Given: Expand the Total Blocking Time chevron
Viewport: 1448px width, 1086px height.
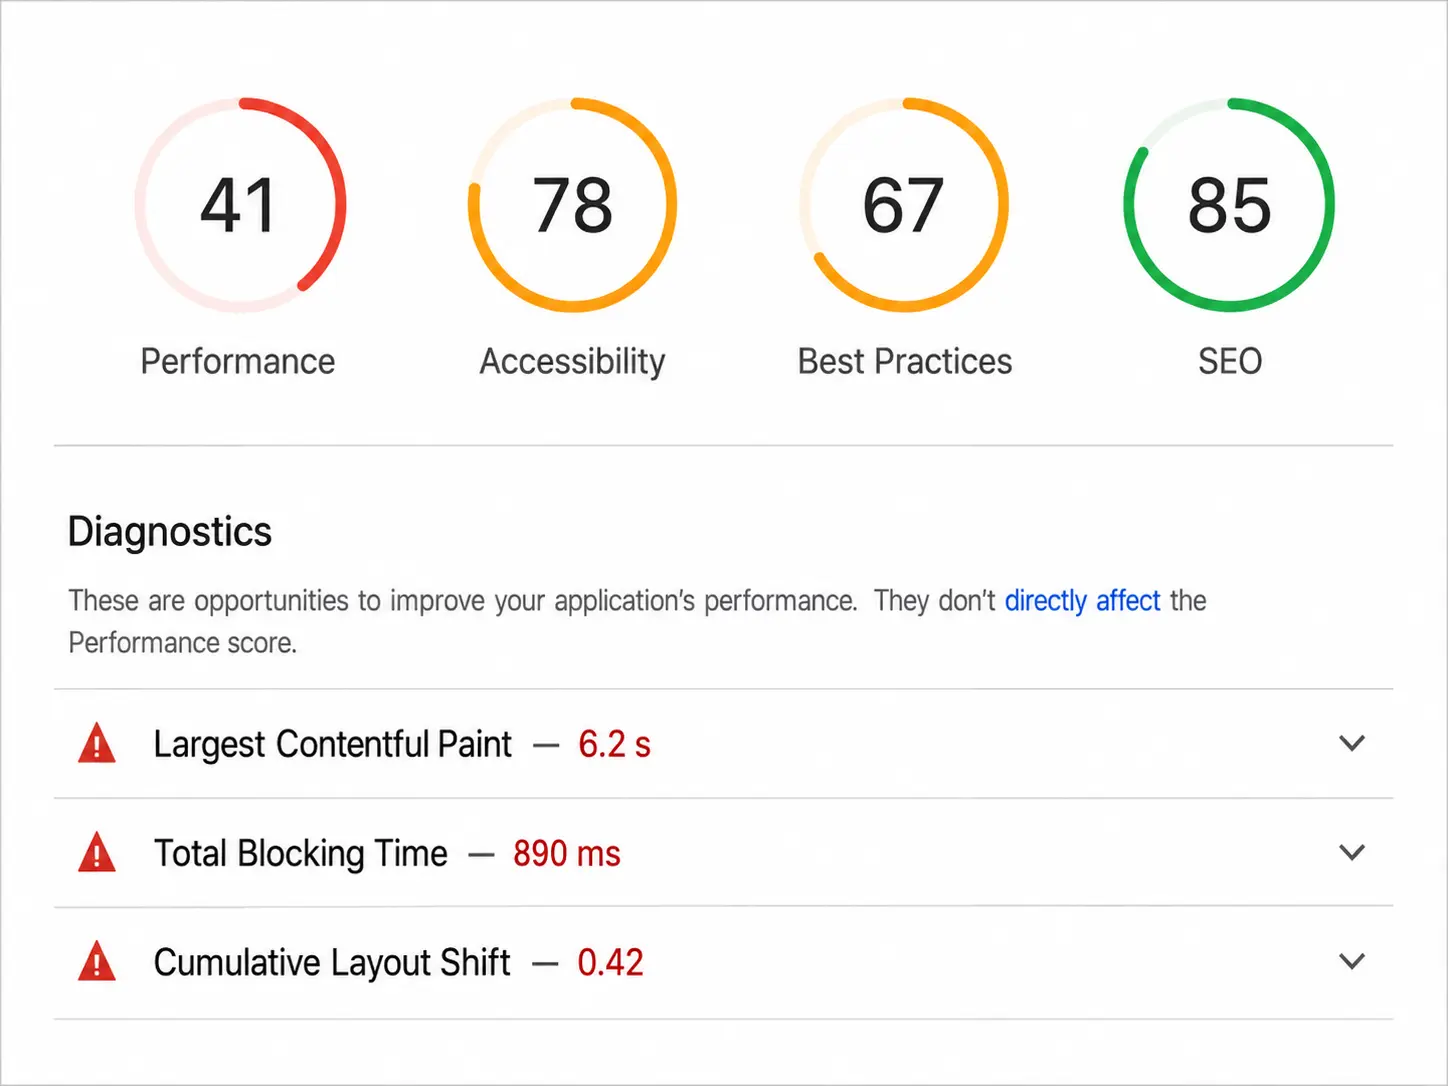Looking at the screenshot, I should (1352, 852).
